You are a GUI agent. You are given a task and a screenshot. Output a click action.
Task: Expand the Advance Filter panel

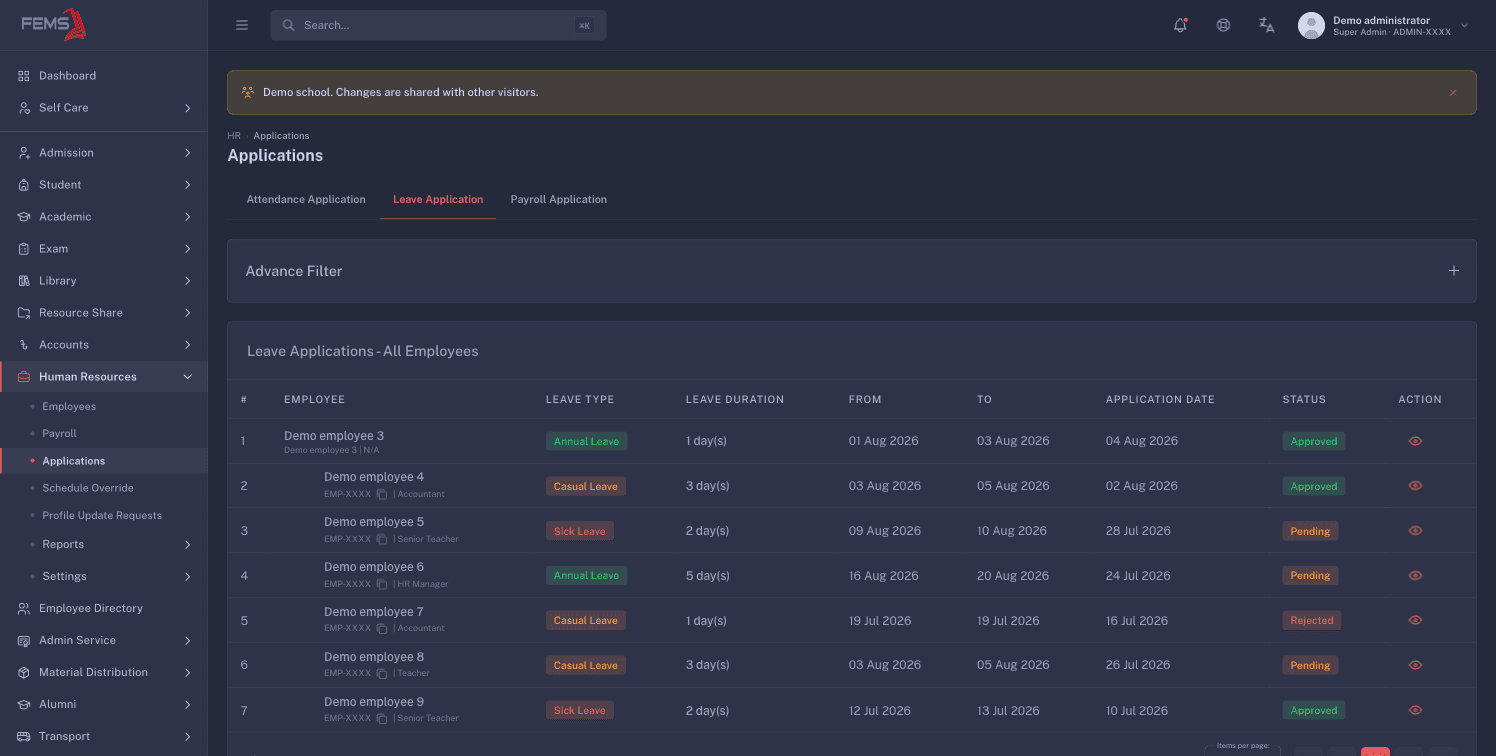point(1454,271)
